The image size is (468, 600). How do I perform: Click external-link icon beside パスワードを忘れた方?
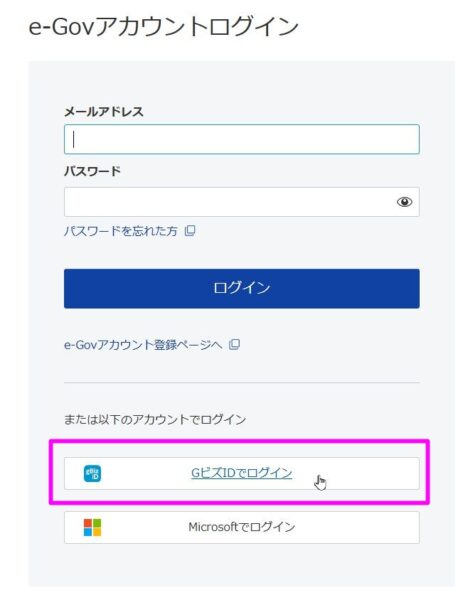tap(190, 231)
